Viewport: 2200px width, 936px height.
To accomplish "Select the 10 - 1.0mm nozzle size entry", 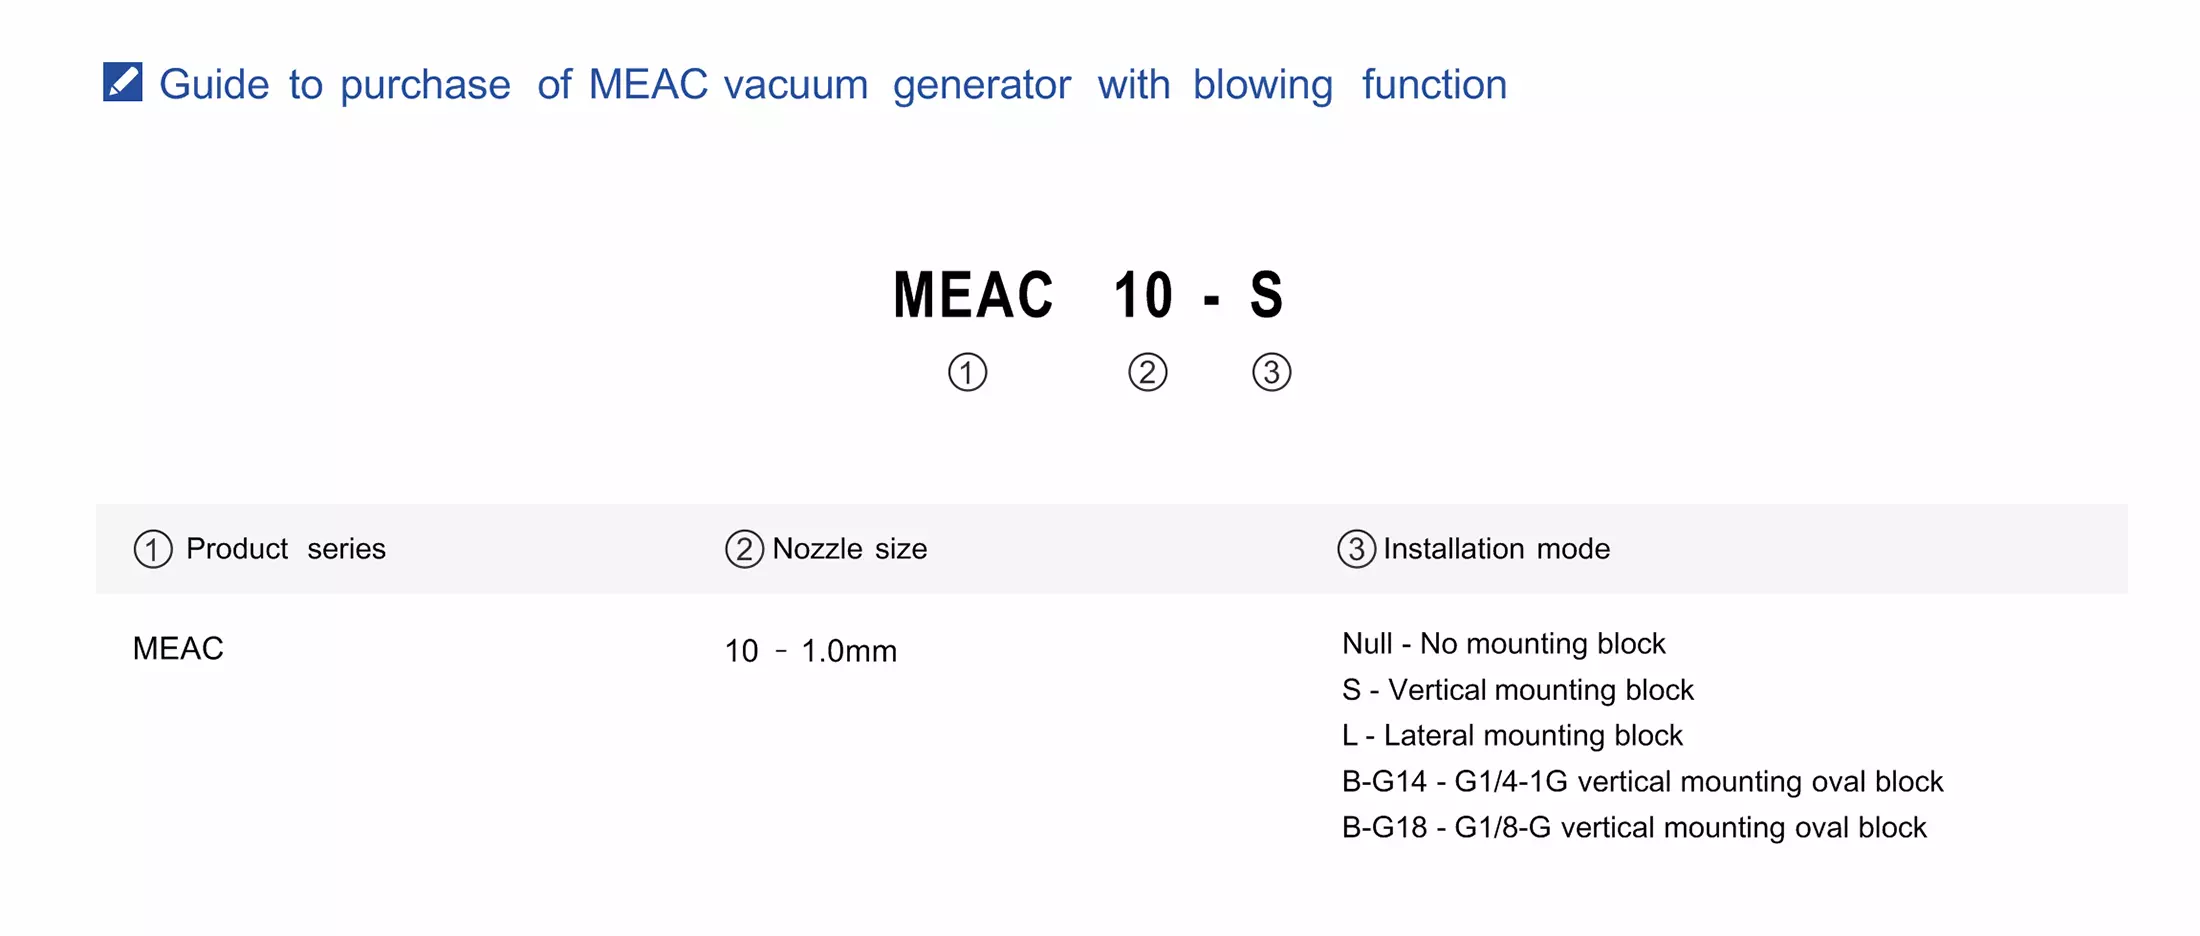I will pyautogui.click(x=810, y=651).
